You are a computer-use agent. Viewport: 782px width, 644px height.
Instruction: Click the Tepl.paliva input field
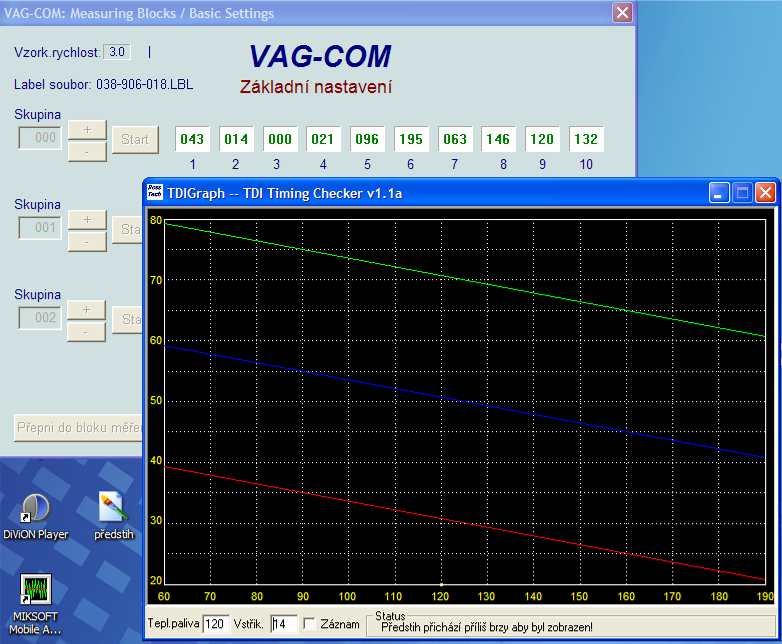coord(215,624)
